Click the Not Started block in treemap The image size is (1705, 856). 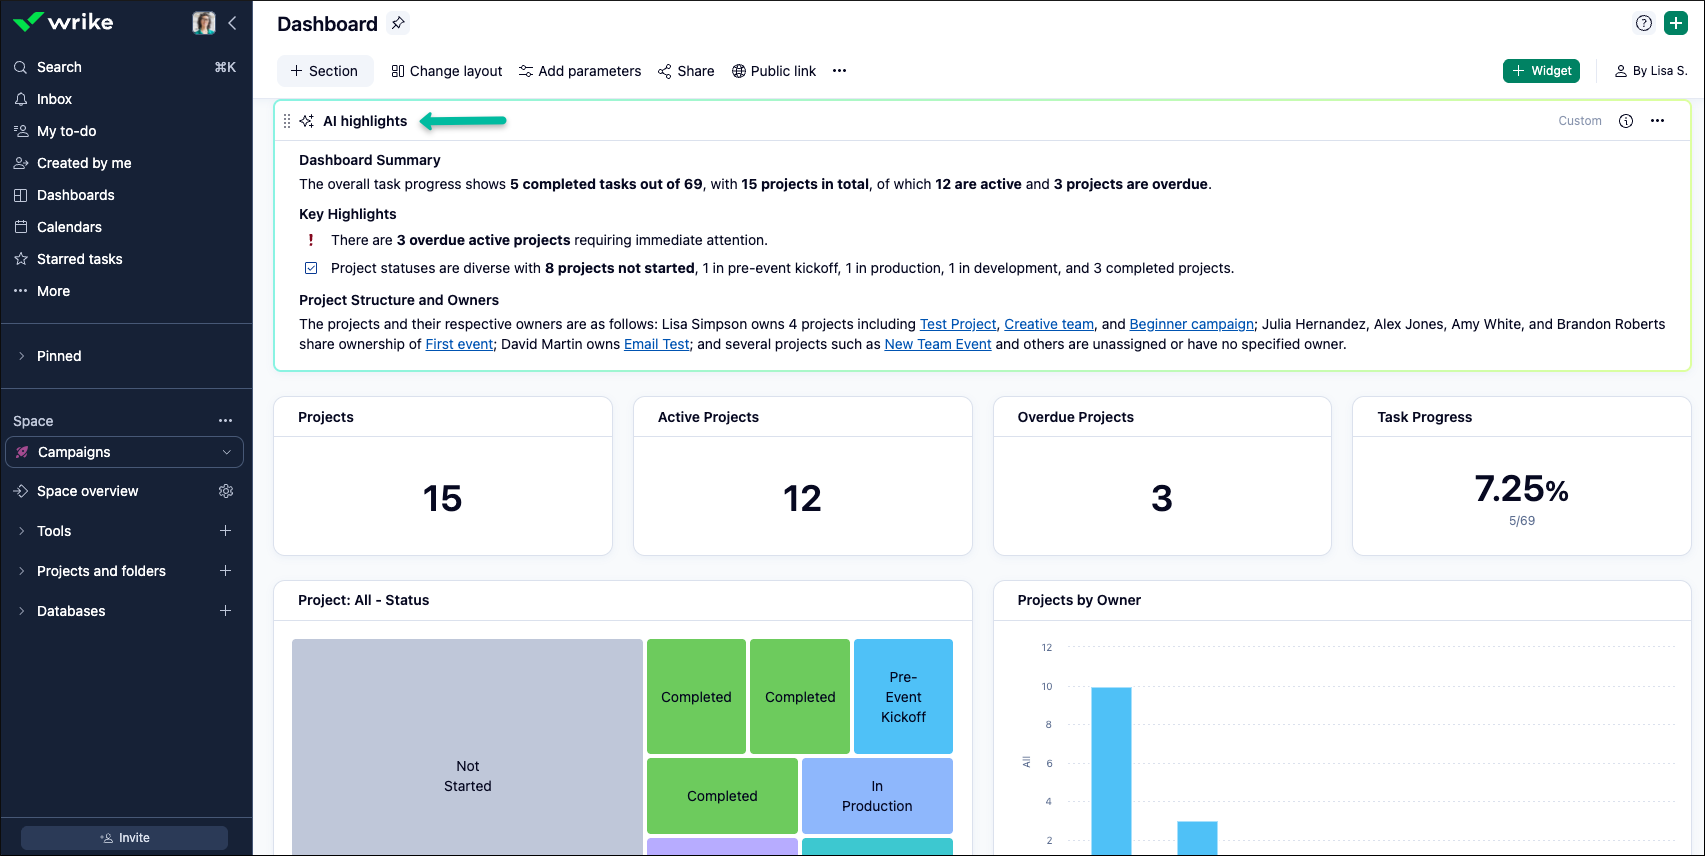[467, 776]
